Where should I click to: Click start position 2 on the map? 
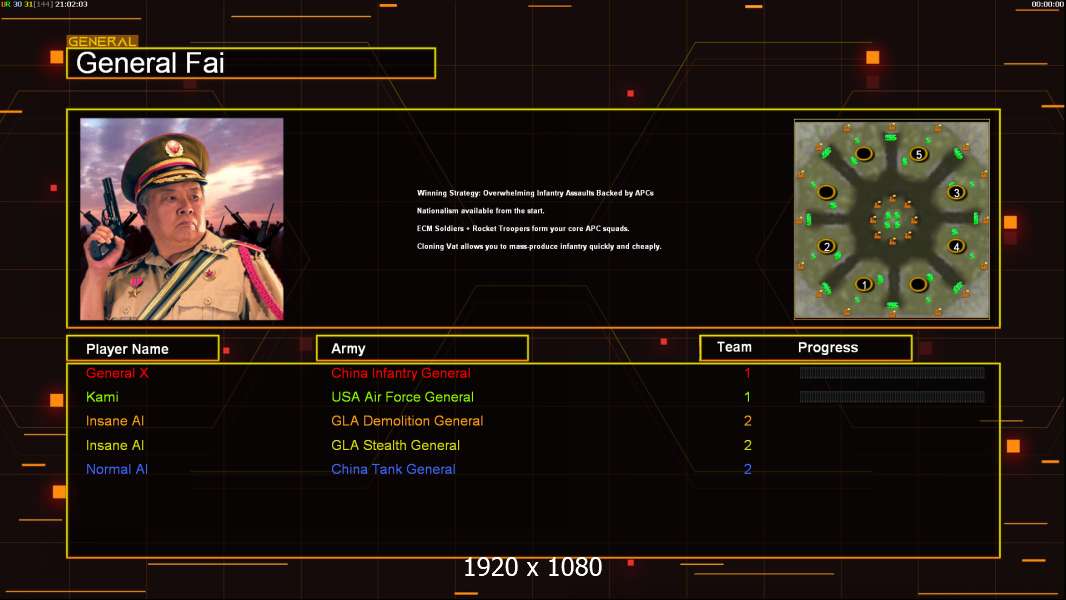point(826,246)
